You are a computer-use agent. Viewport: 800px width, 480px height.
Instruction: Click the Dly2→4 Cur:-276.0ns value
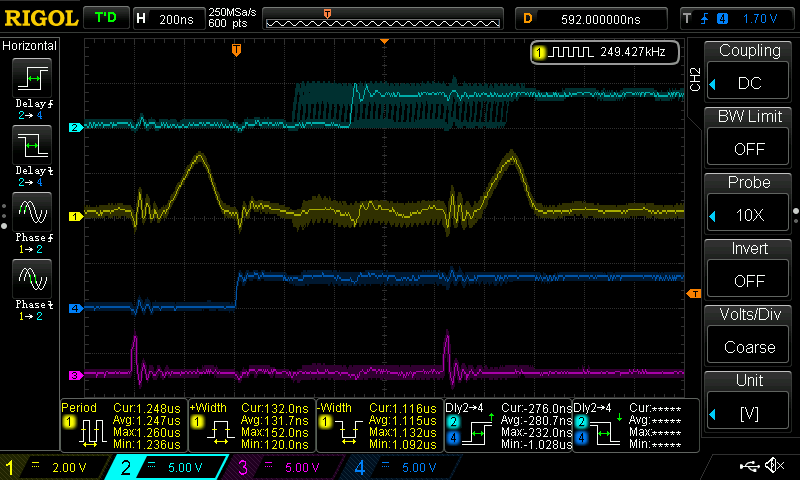pos(537,409)
